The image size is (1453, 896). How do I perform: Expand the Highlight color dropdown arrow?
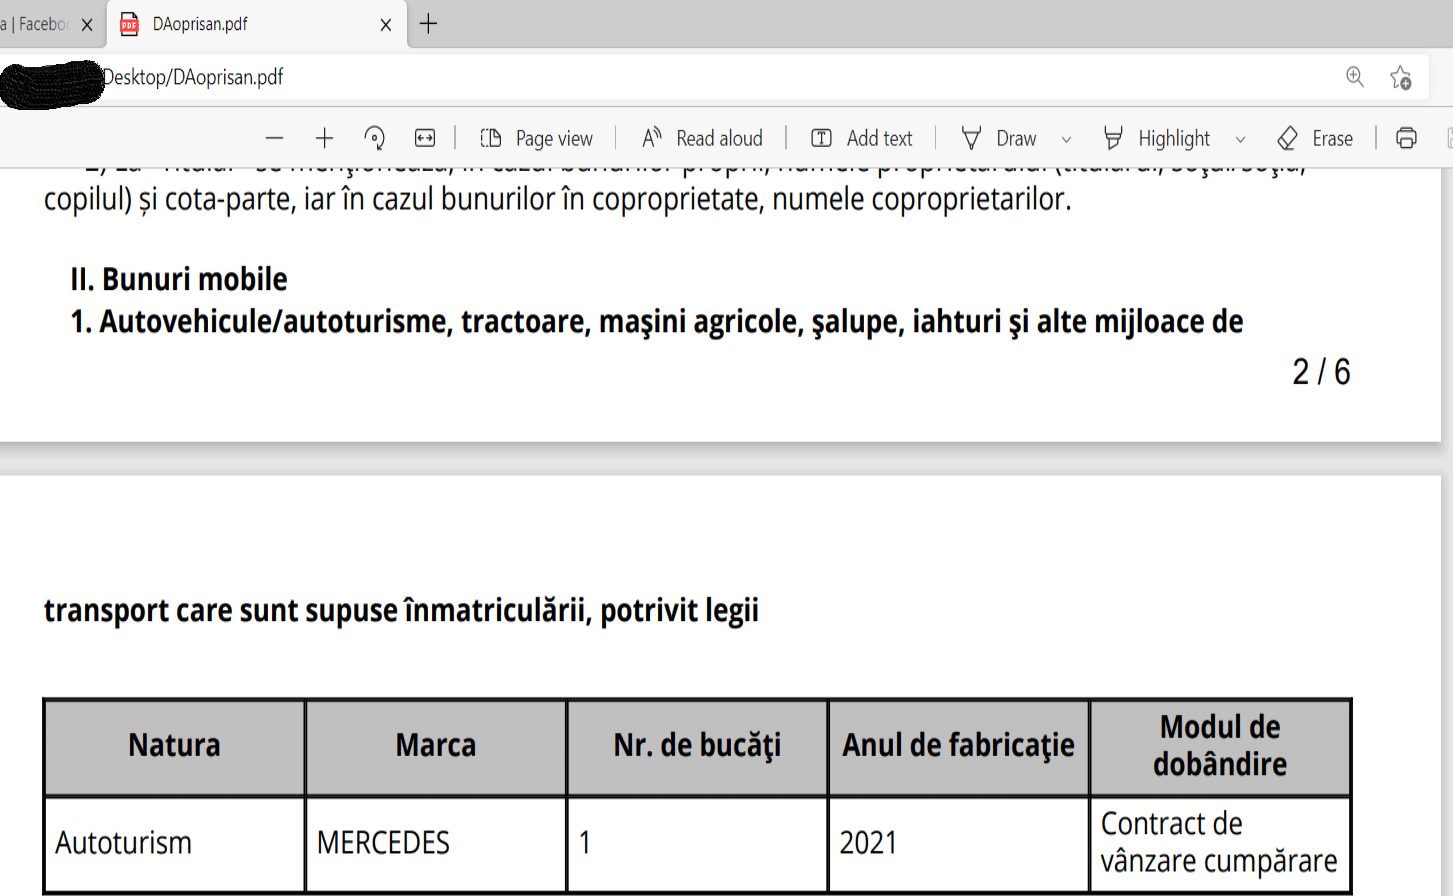pyautogui.click(x=1240, y=139)
